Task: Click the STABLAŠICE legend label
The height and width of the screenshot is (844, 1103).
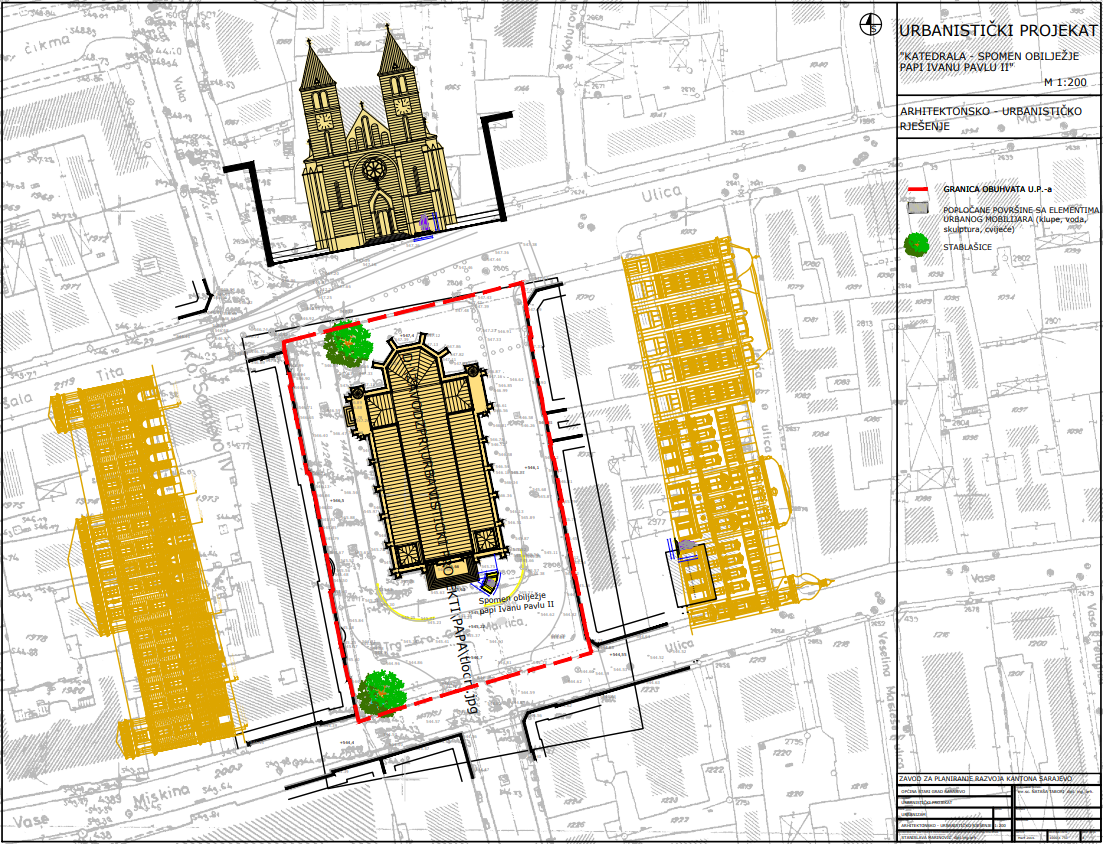Action: click(x=966, y=246)
